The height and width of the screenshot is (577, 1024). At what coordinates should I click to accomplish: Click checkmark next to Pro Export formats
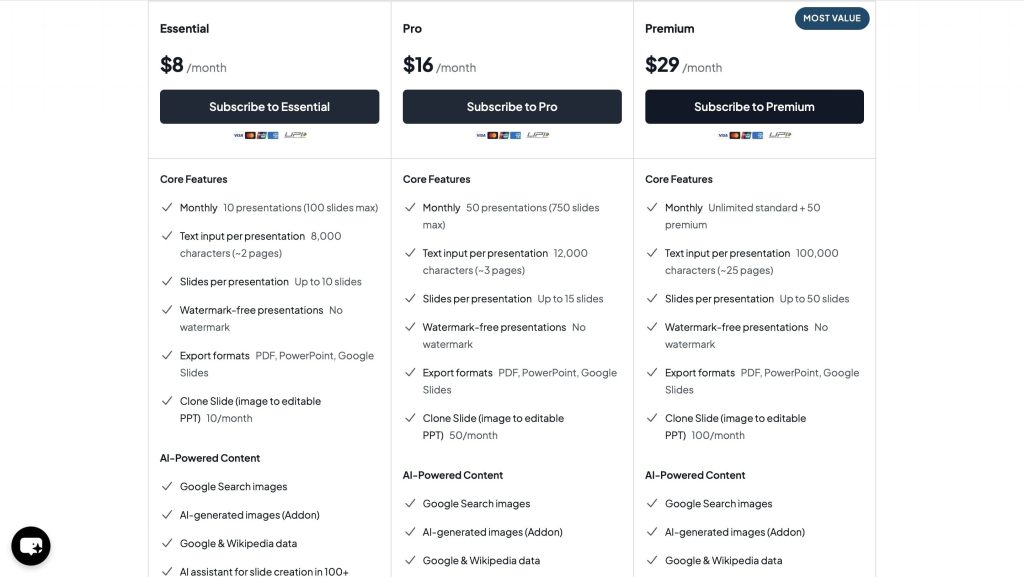point(410,373)
